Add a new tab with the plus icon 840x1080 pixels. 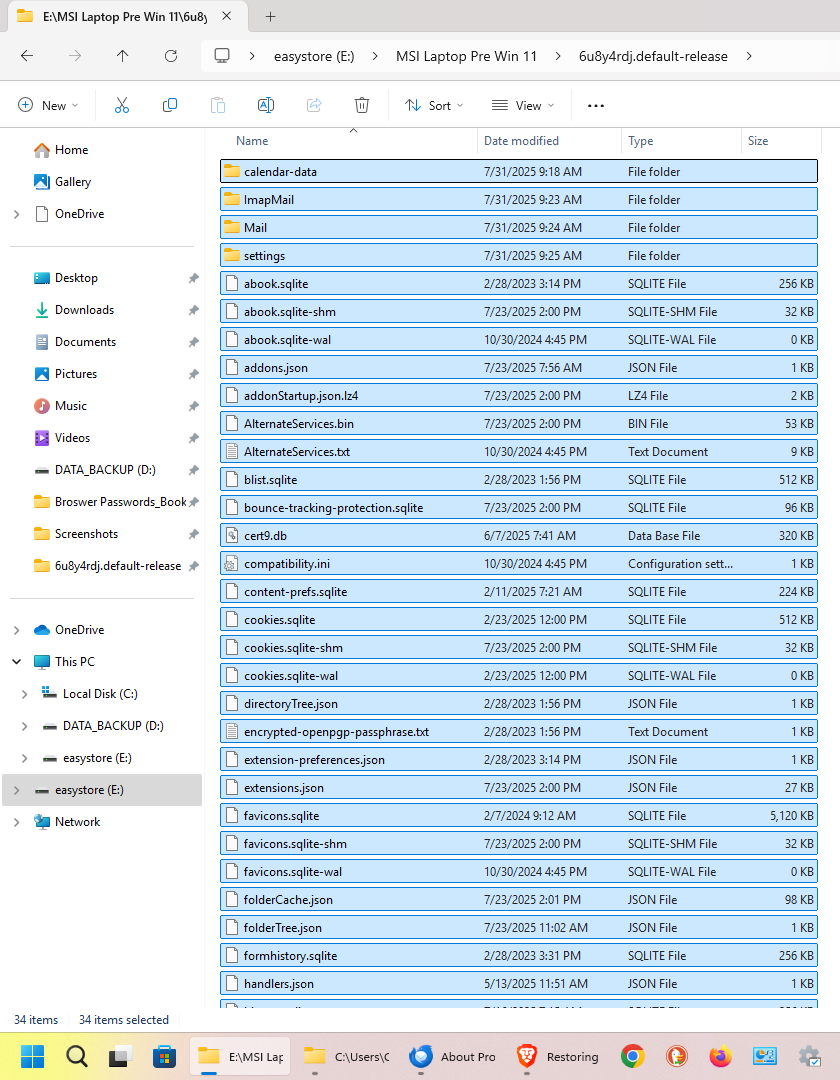tap(271, 17)
